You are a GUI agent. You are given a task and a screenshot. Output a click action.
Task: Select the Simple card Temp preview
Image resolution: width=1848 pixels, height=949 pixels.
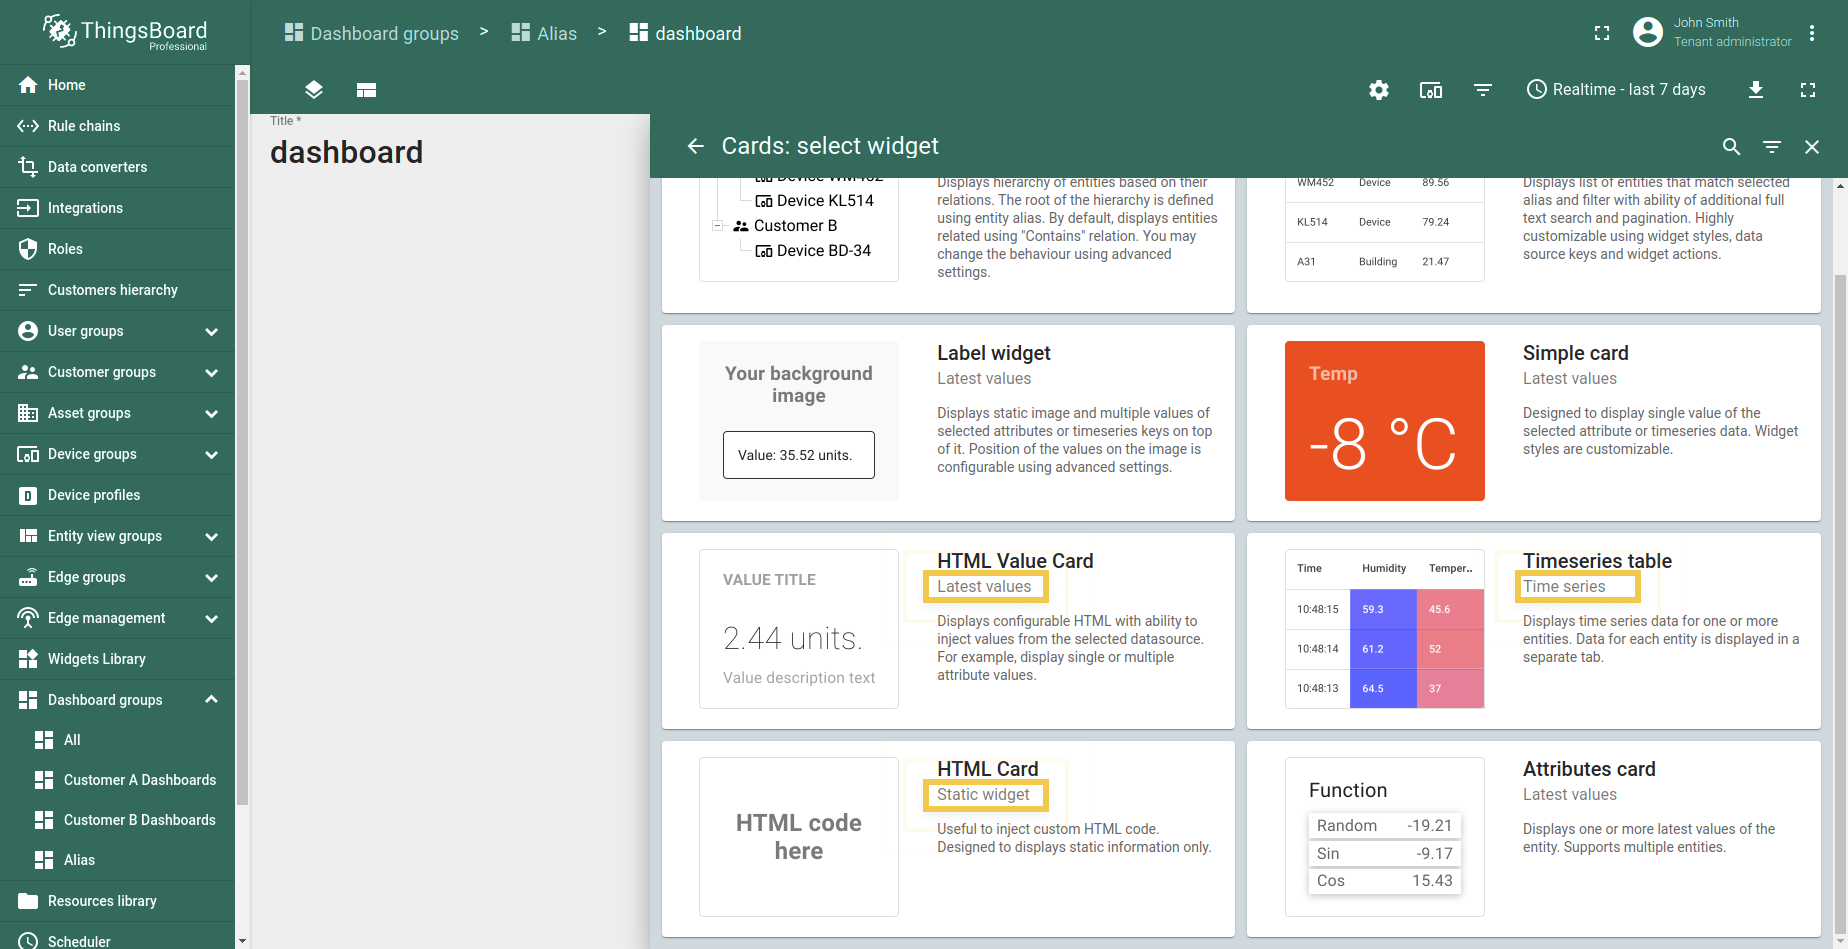pyautogui.click(x=1384, y=421)
